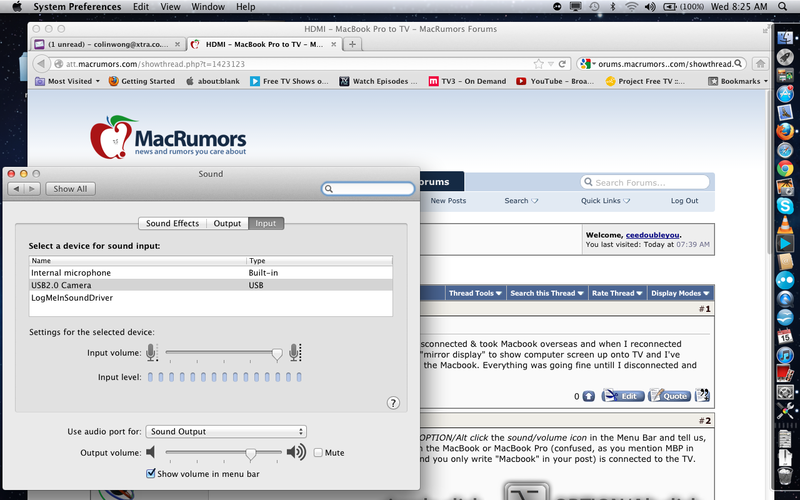
Task: Launch Safari from the Dock
Action: 785,150
